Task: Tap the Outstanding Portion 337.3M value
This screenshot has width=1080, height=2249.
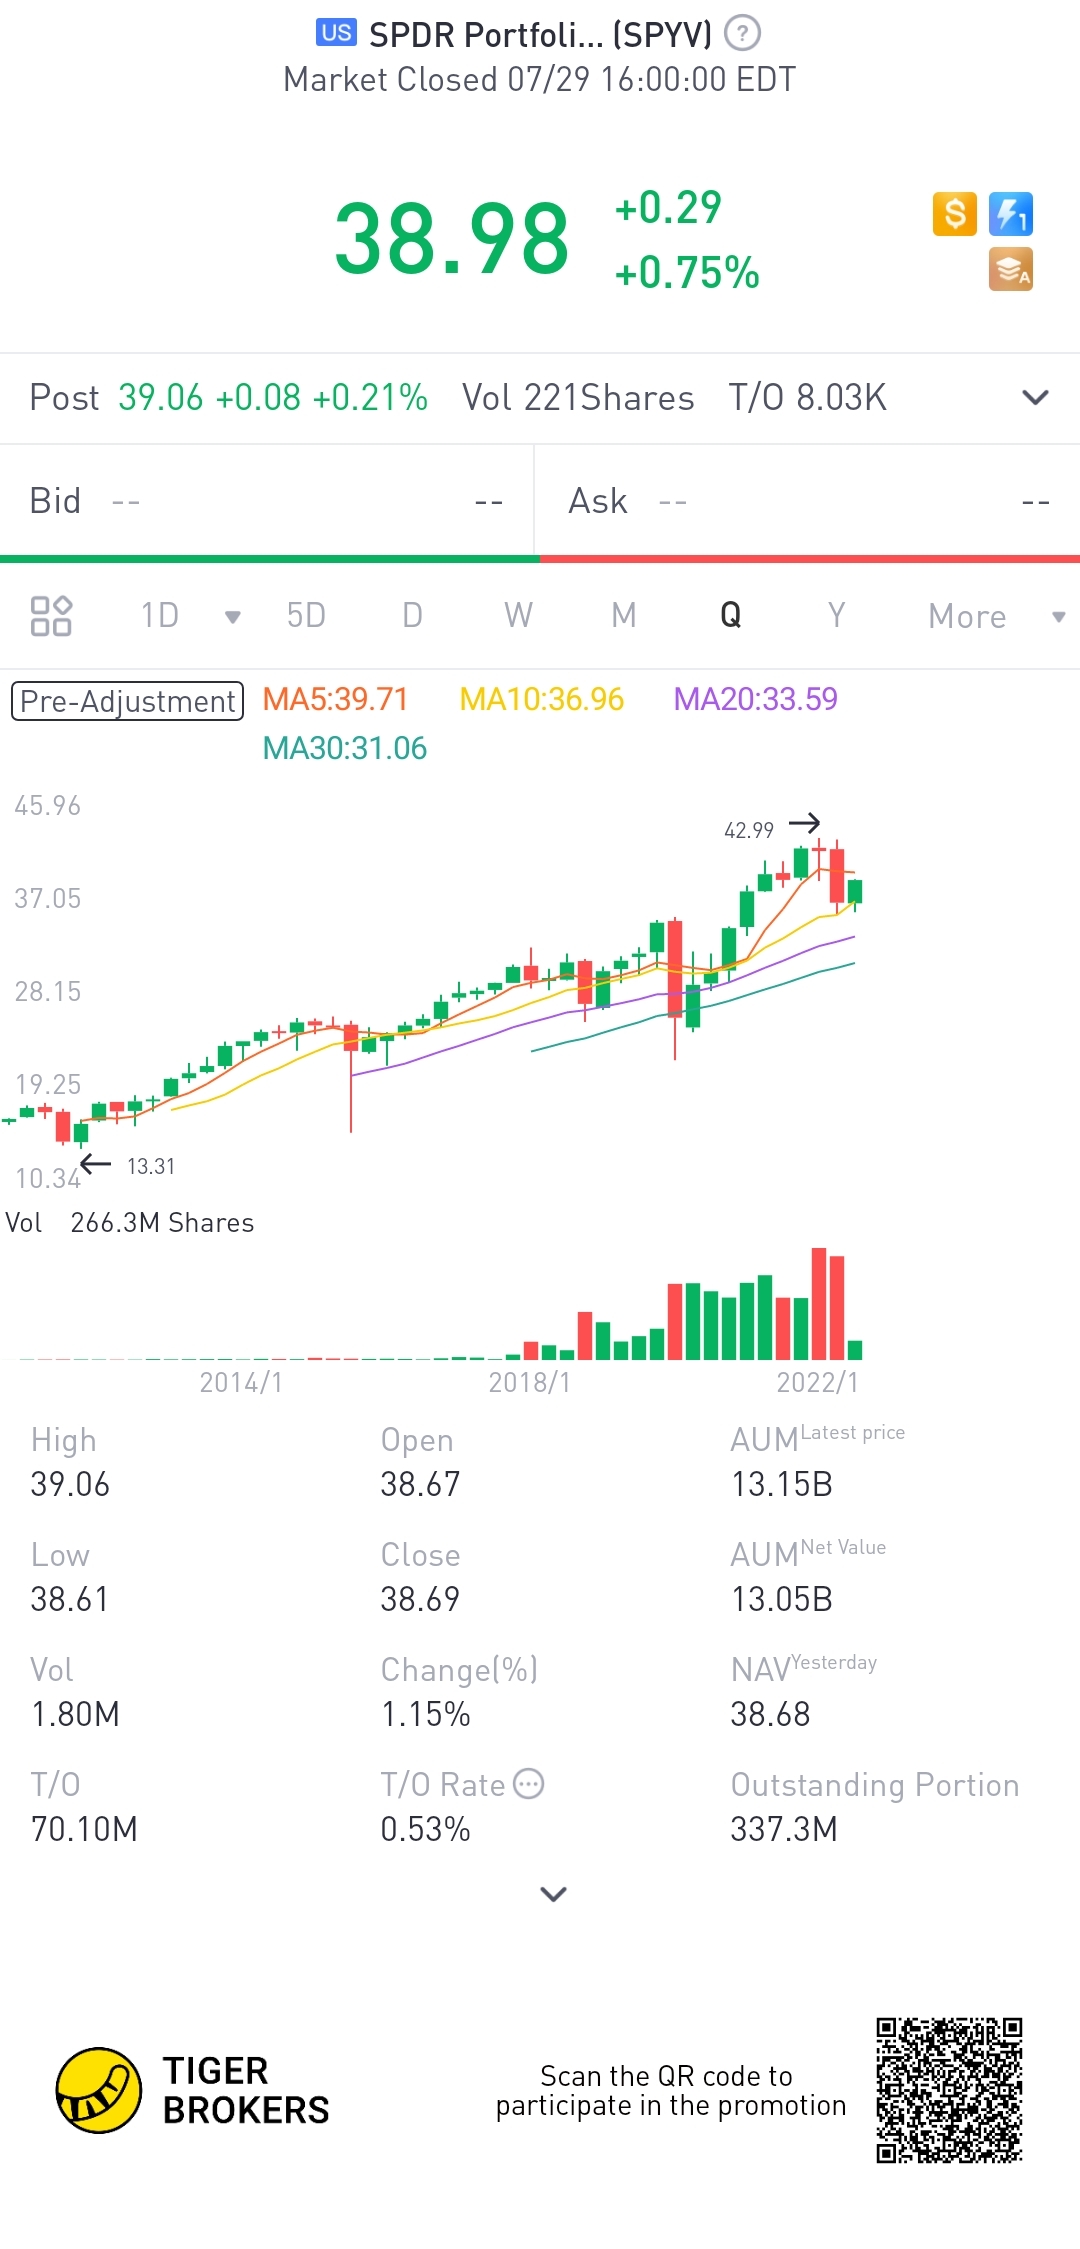Action: click(x=784, y=1829)
